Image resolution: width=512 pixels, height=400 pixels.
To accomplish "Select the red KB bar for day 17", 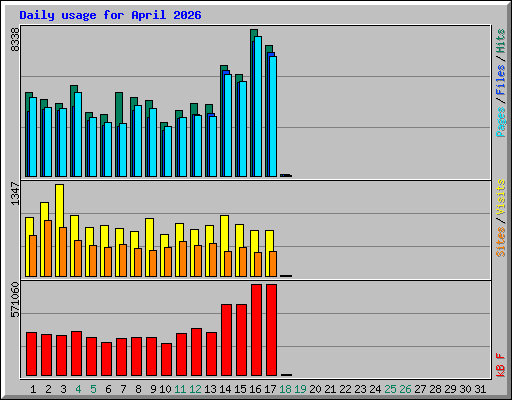I will [271, 330].
